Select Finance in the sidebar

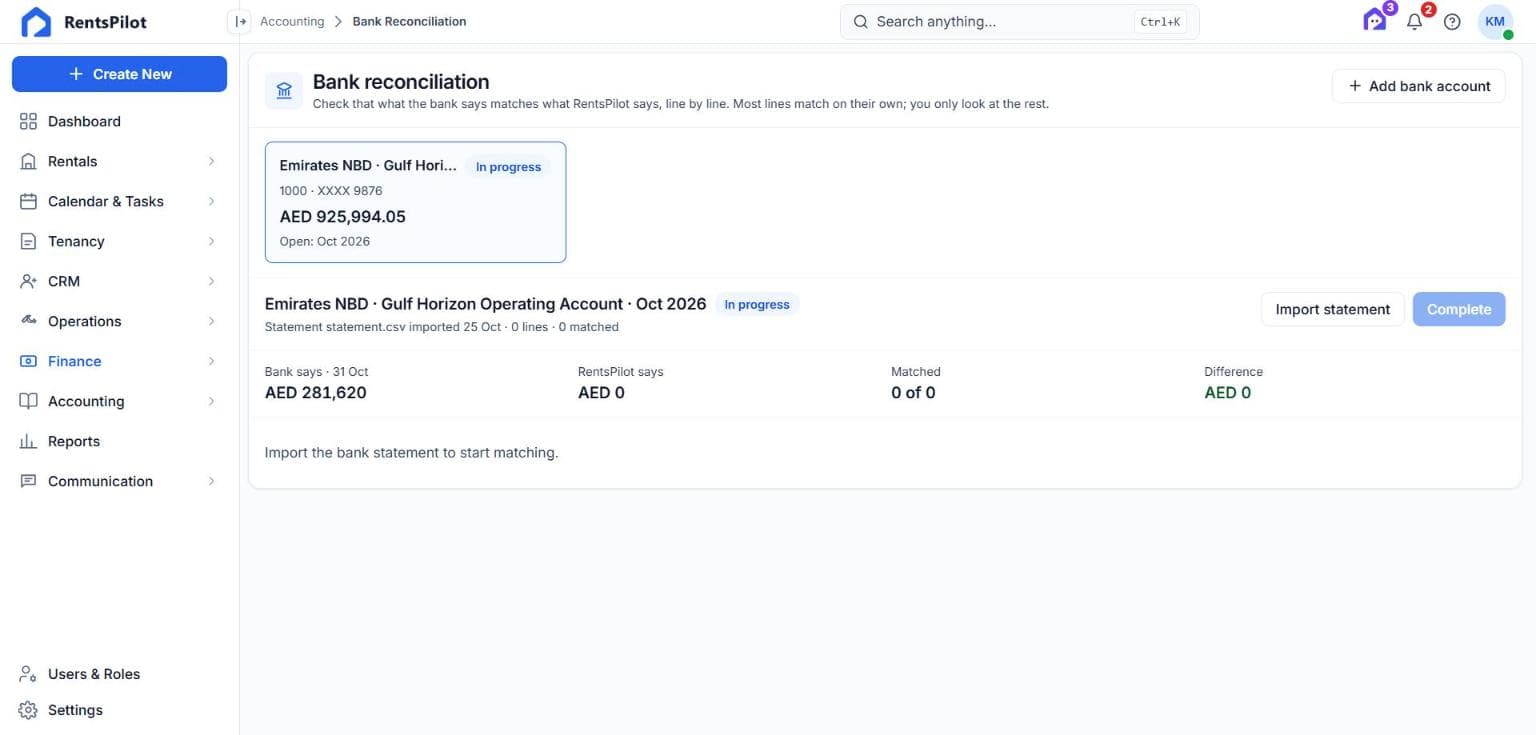click(x=119, y=361)
